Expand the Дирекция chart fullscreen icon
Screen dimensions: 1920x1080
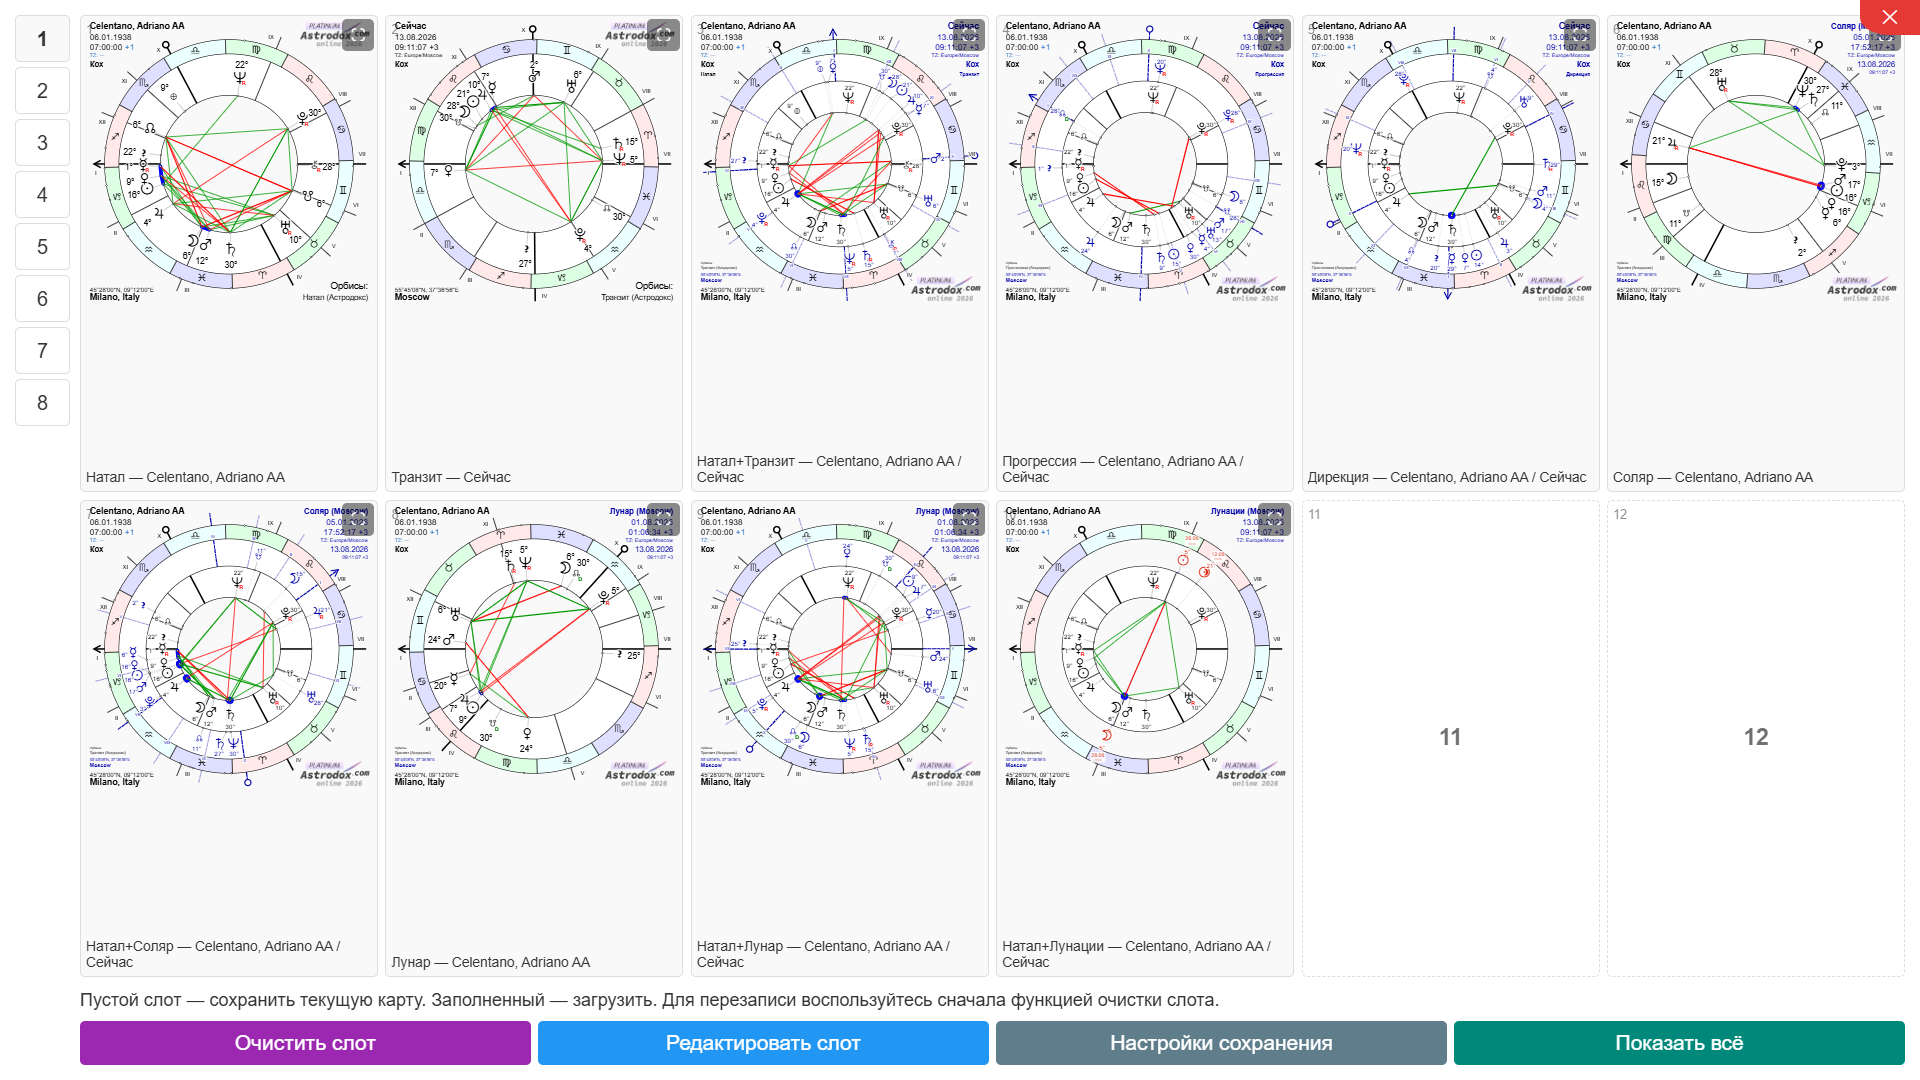(1580, 35)
